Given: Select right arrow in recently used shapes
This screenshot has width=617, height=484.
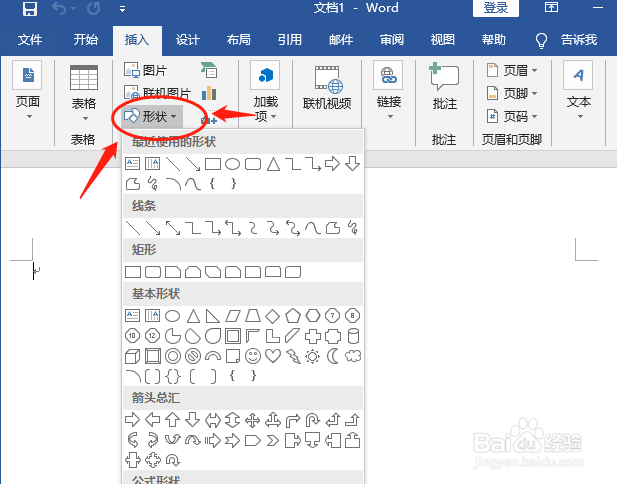Looking at the screenshot, I should click(x=333, y=164).
